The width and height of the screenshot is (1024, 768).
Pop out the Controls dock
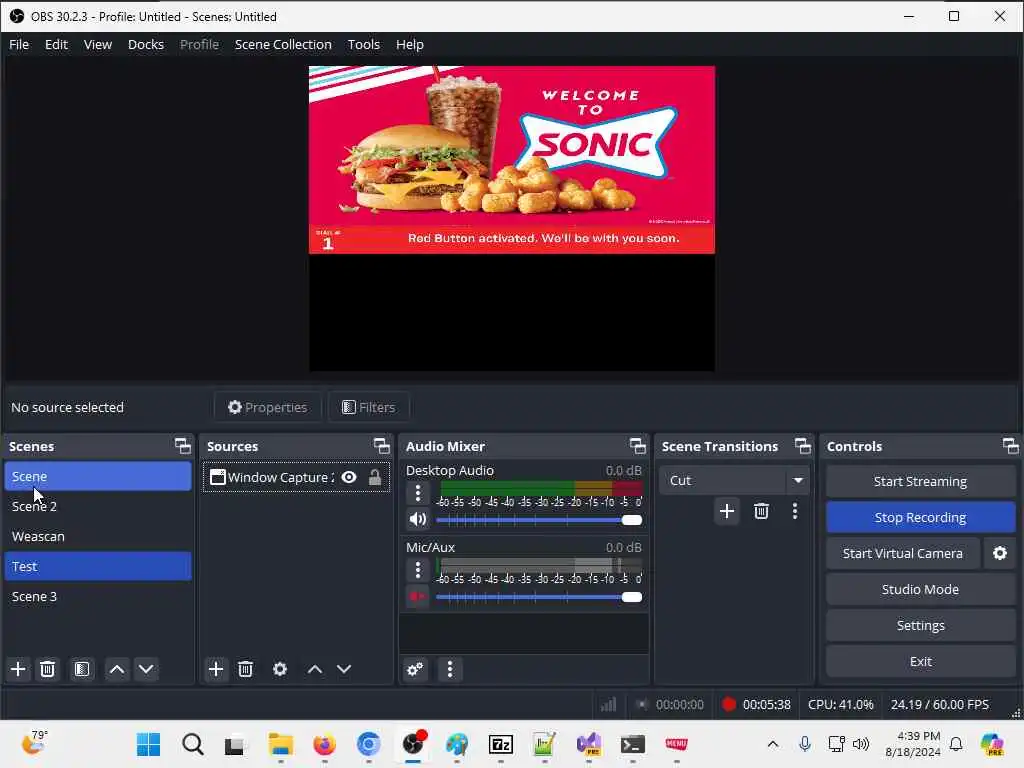pos(1011,446)
